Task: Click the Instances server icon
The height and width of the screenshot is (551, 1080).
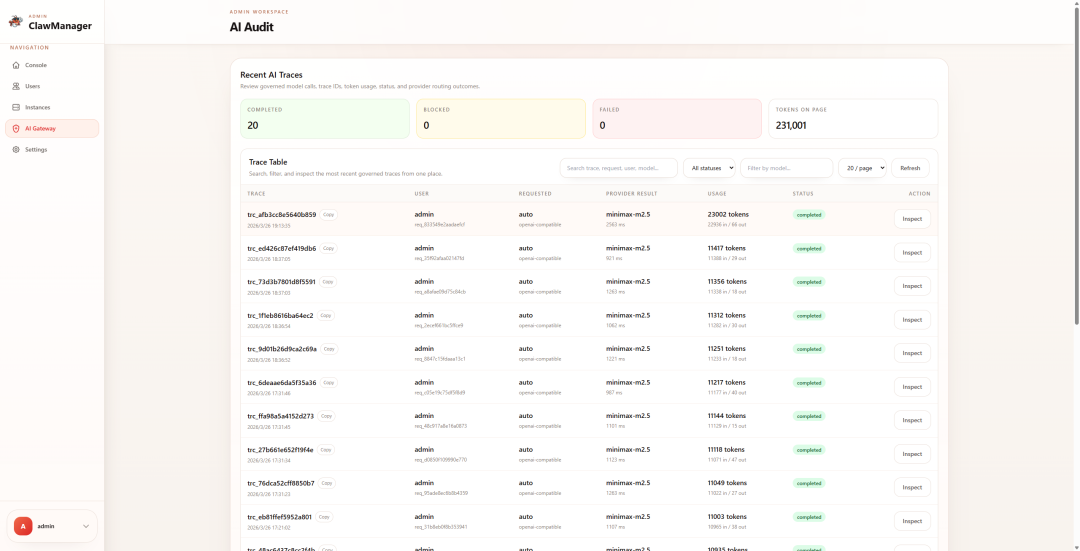Action: coord(16,107)
